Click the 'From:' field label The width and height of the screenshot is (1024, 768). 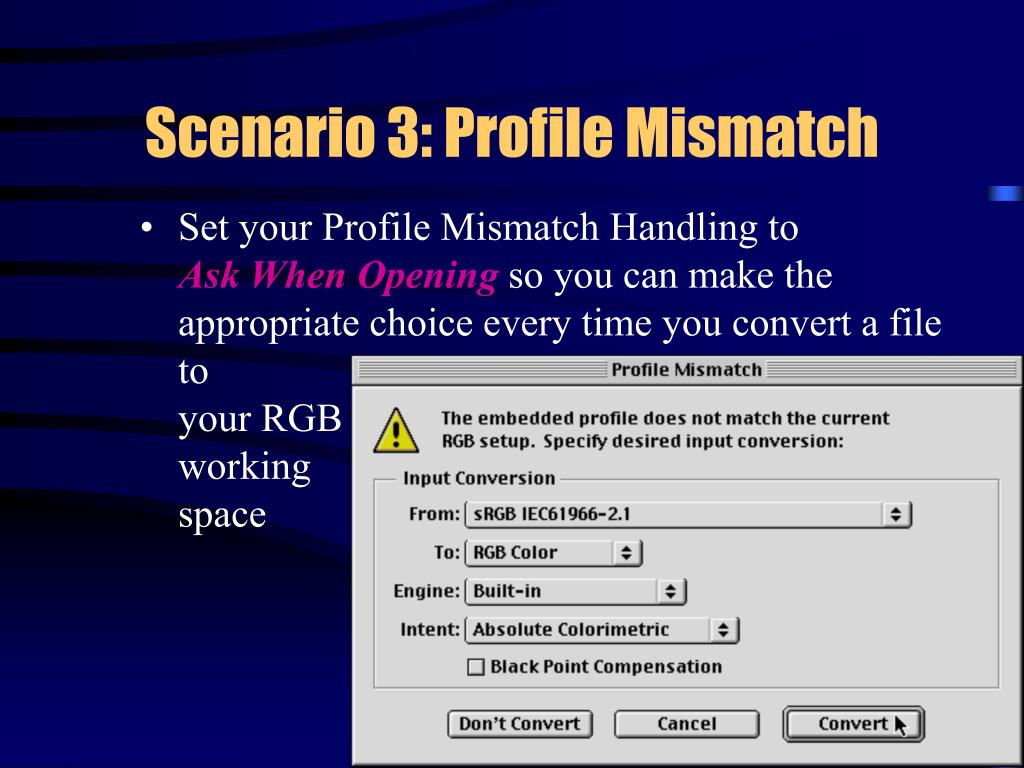pyautogui.click(x=434, y=514)
